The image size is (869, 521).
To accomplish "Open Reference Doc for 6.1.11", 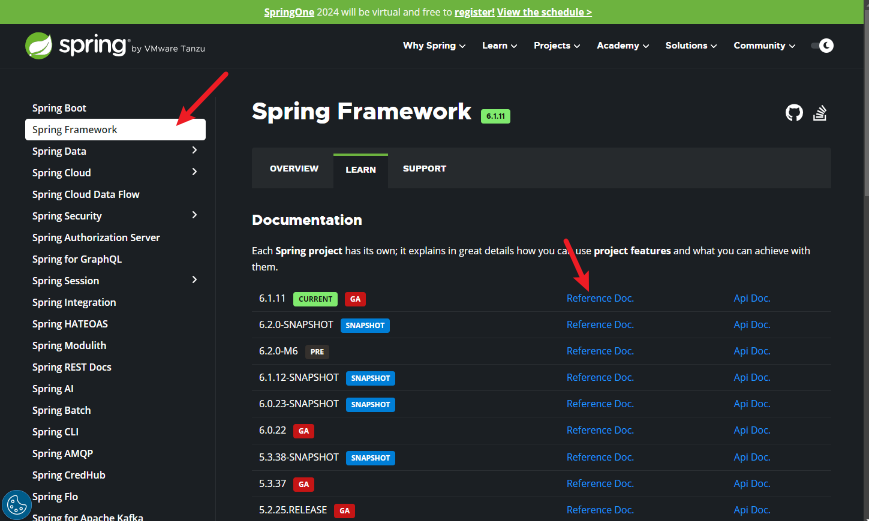I will coord(600,298).
